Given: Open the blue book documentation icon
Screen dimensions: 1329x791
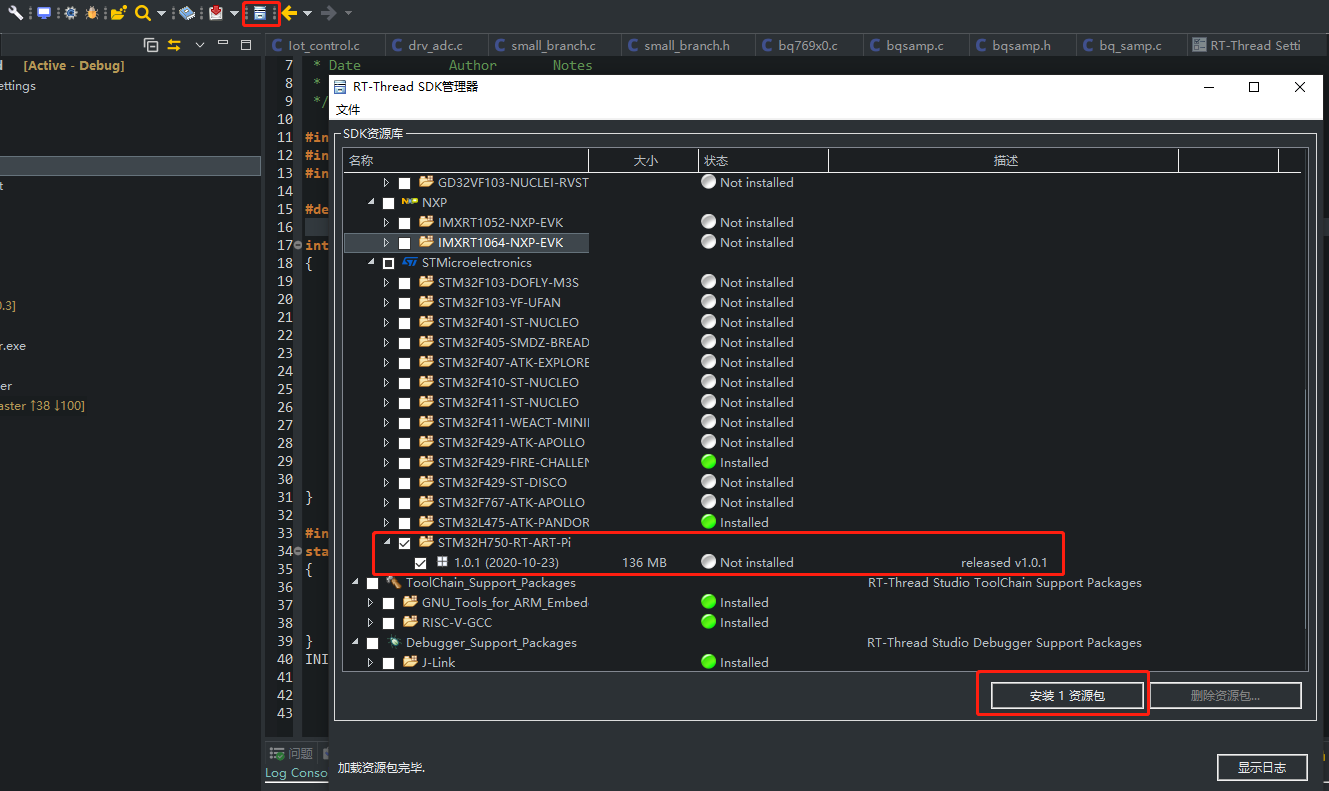Looking at the screenshot, I should (187, 13).
